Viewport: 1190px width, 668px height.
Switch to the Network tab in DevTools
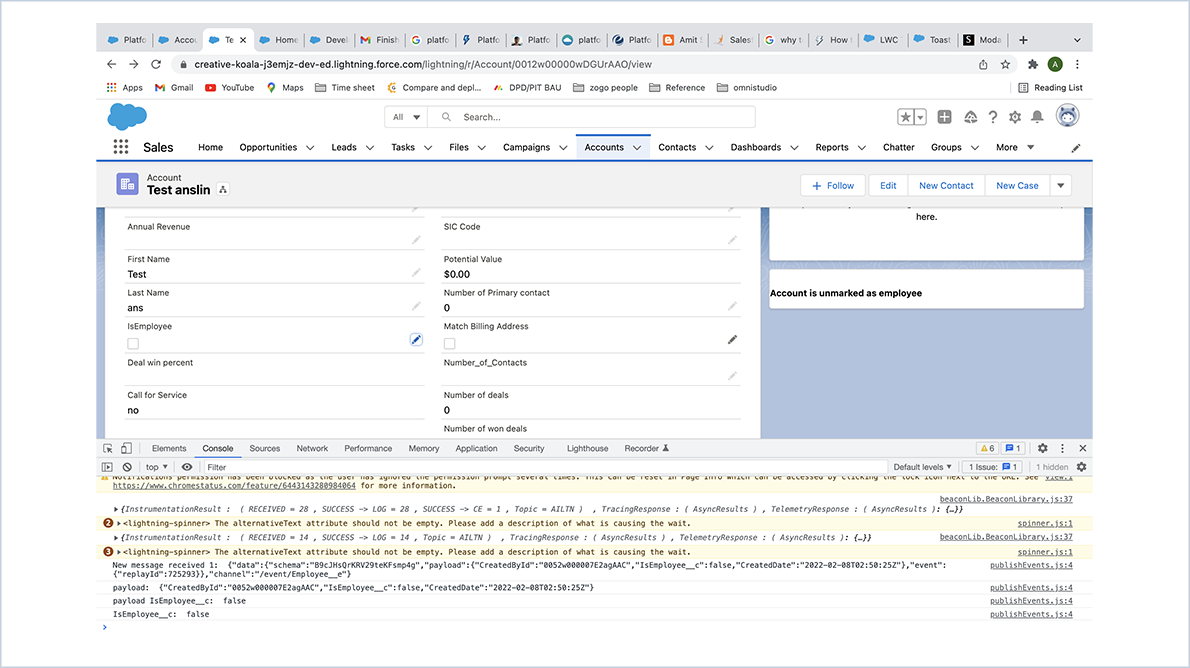click(312, 448)
